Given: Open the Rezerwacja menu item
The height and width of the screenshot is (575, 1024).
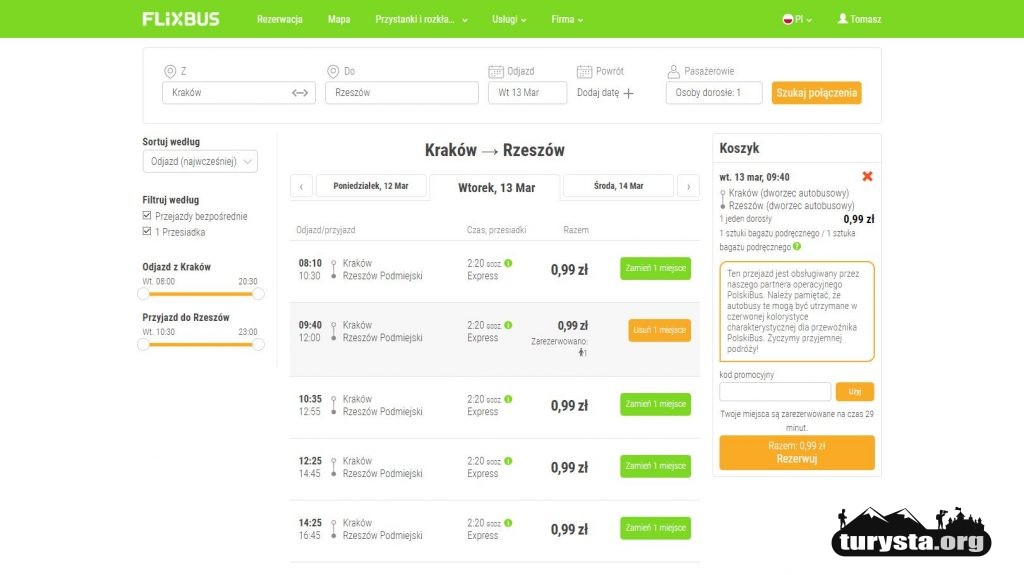Looking at the screenshot, I should [279, 19].
